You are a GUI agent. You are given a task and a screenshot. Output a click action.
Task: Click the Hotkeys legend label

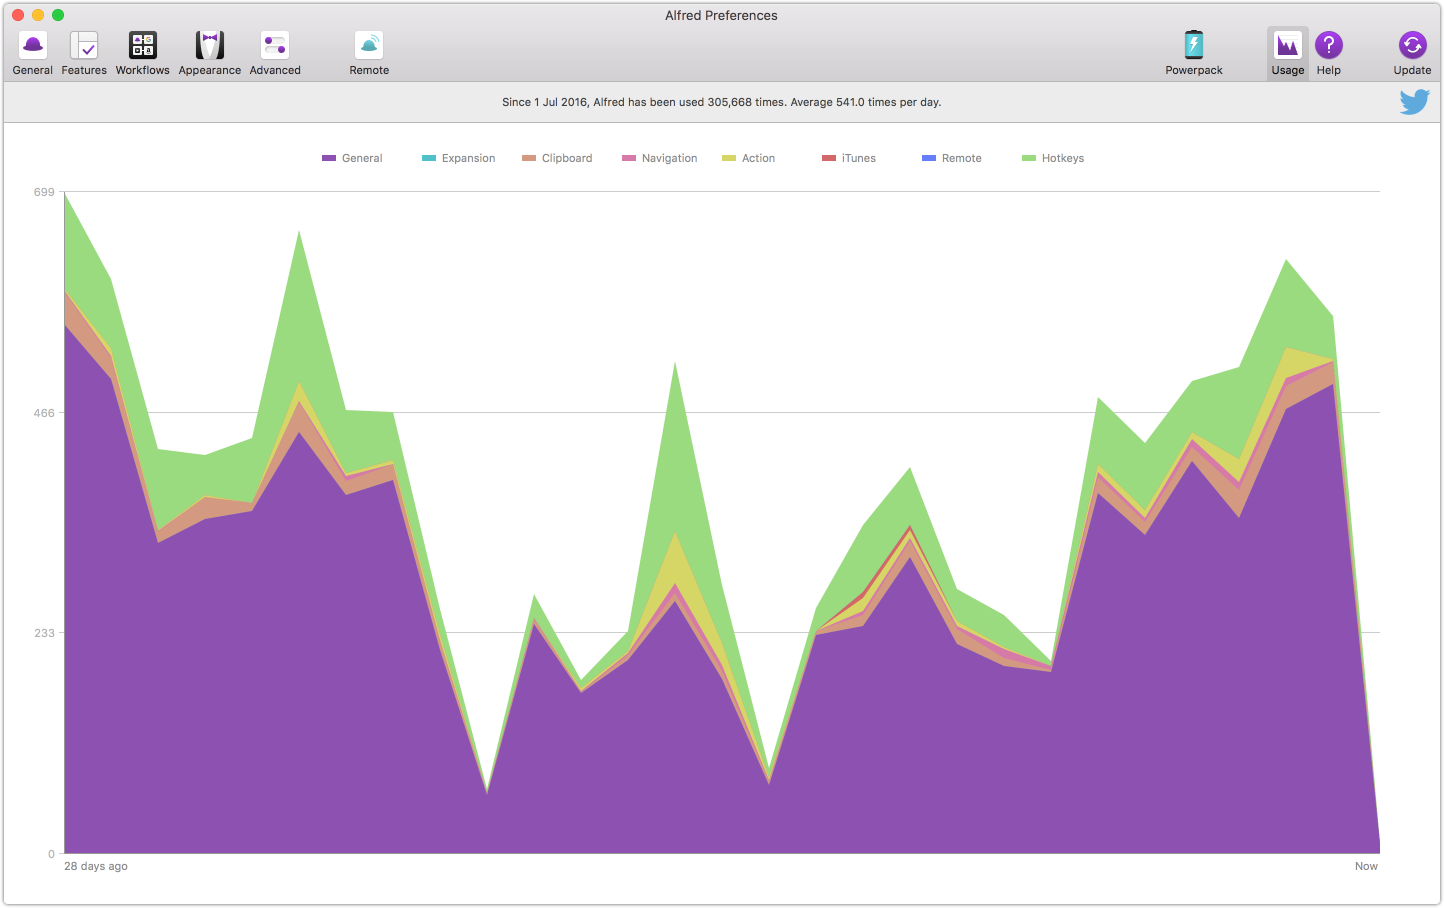click(1063, 158)
